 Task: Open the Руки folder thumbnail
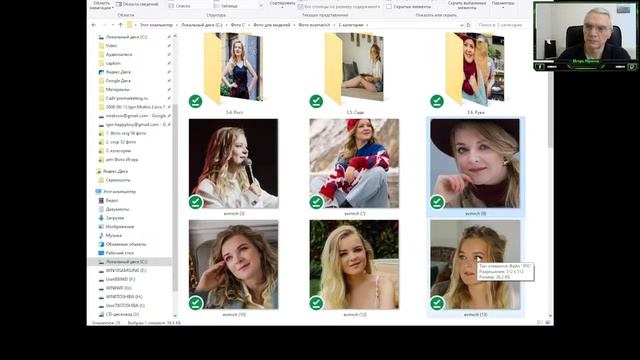[475, 69]
